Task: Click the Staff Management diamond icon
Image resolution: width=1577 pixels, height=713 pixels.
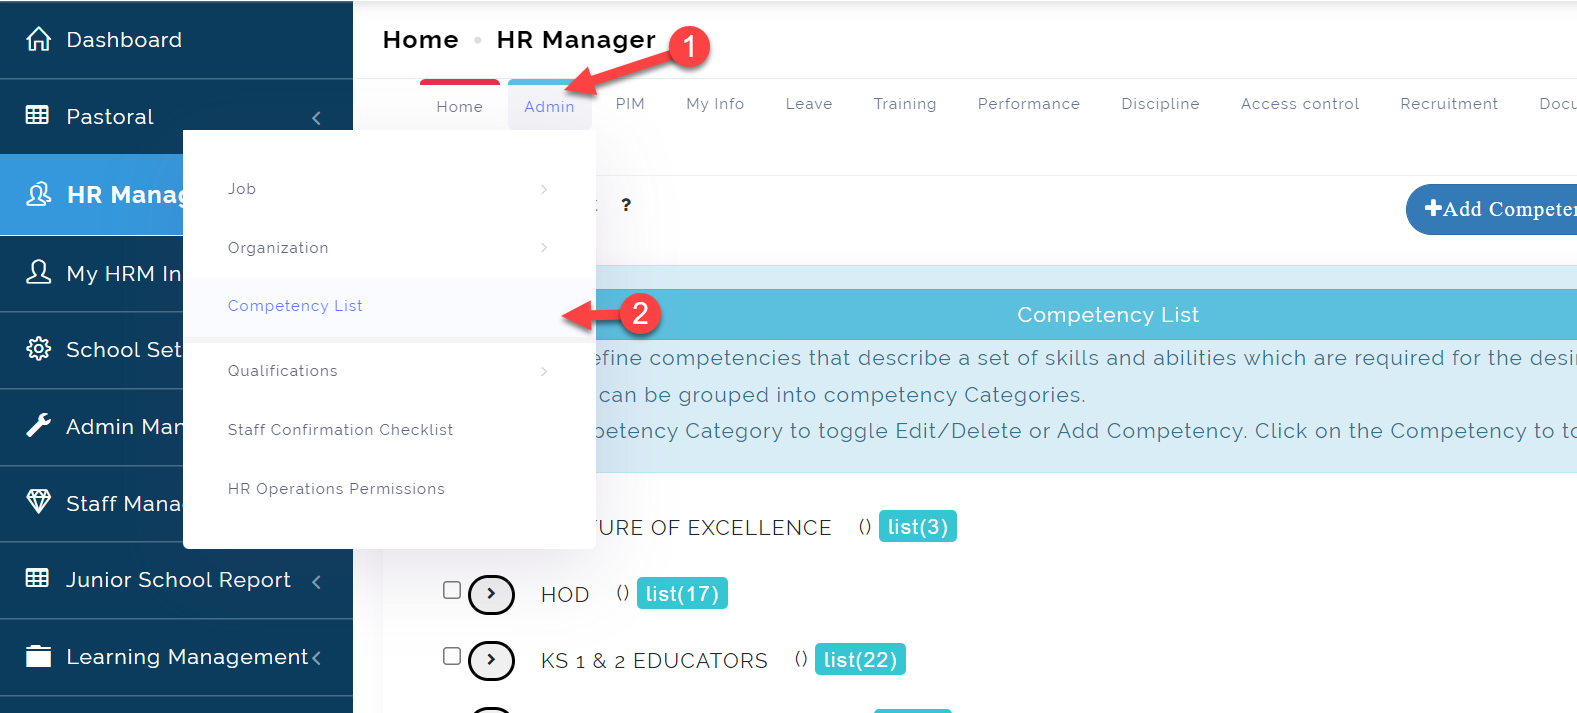Action: [x=38, y=502]
